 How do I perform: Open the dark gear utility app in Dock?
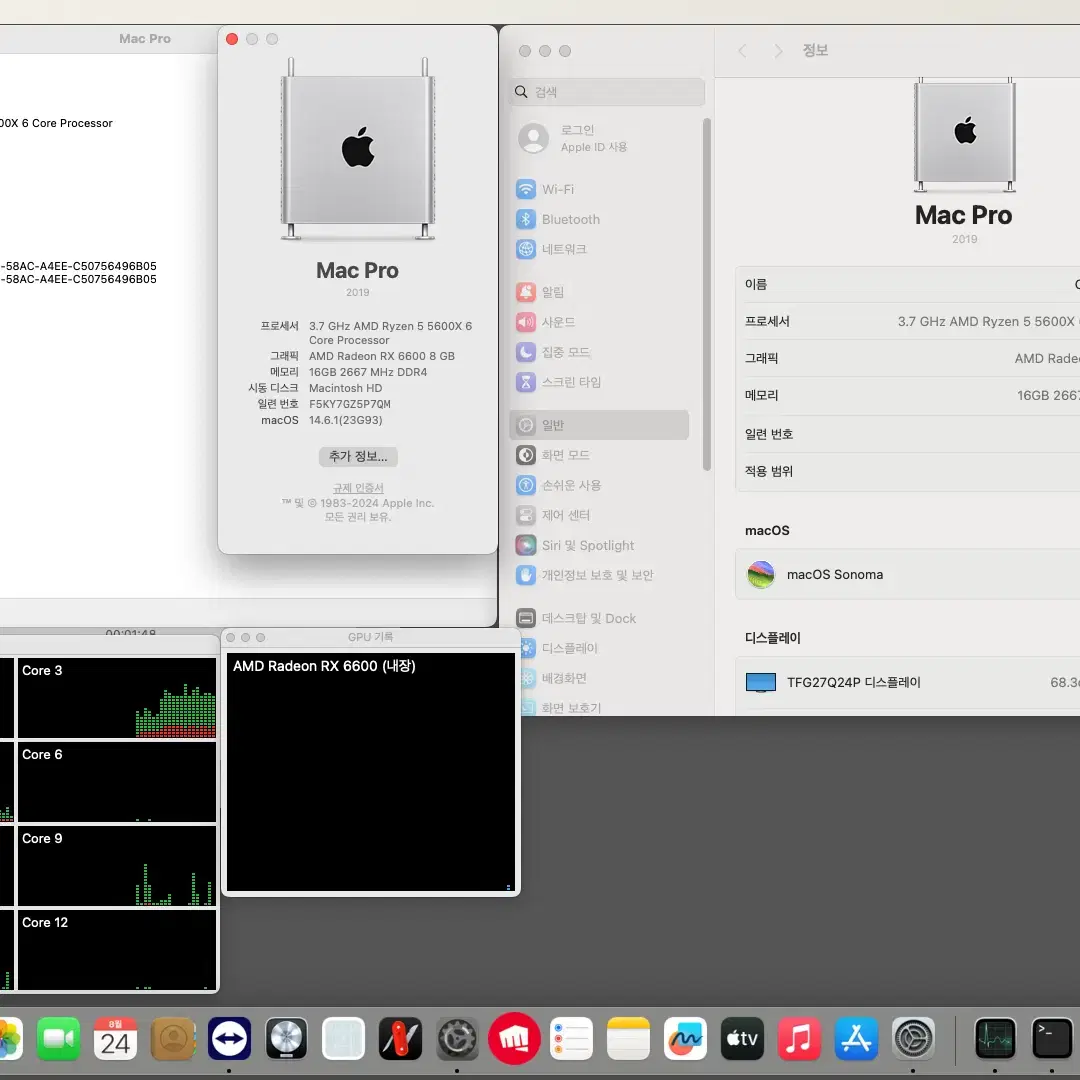point(457,1038)
